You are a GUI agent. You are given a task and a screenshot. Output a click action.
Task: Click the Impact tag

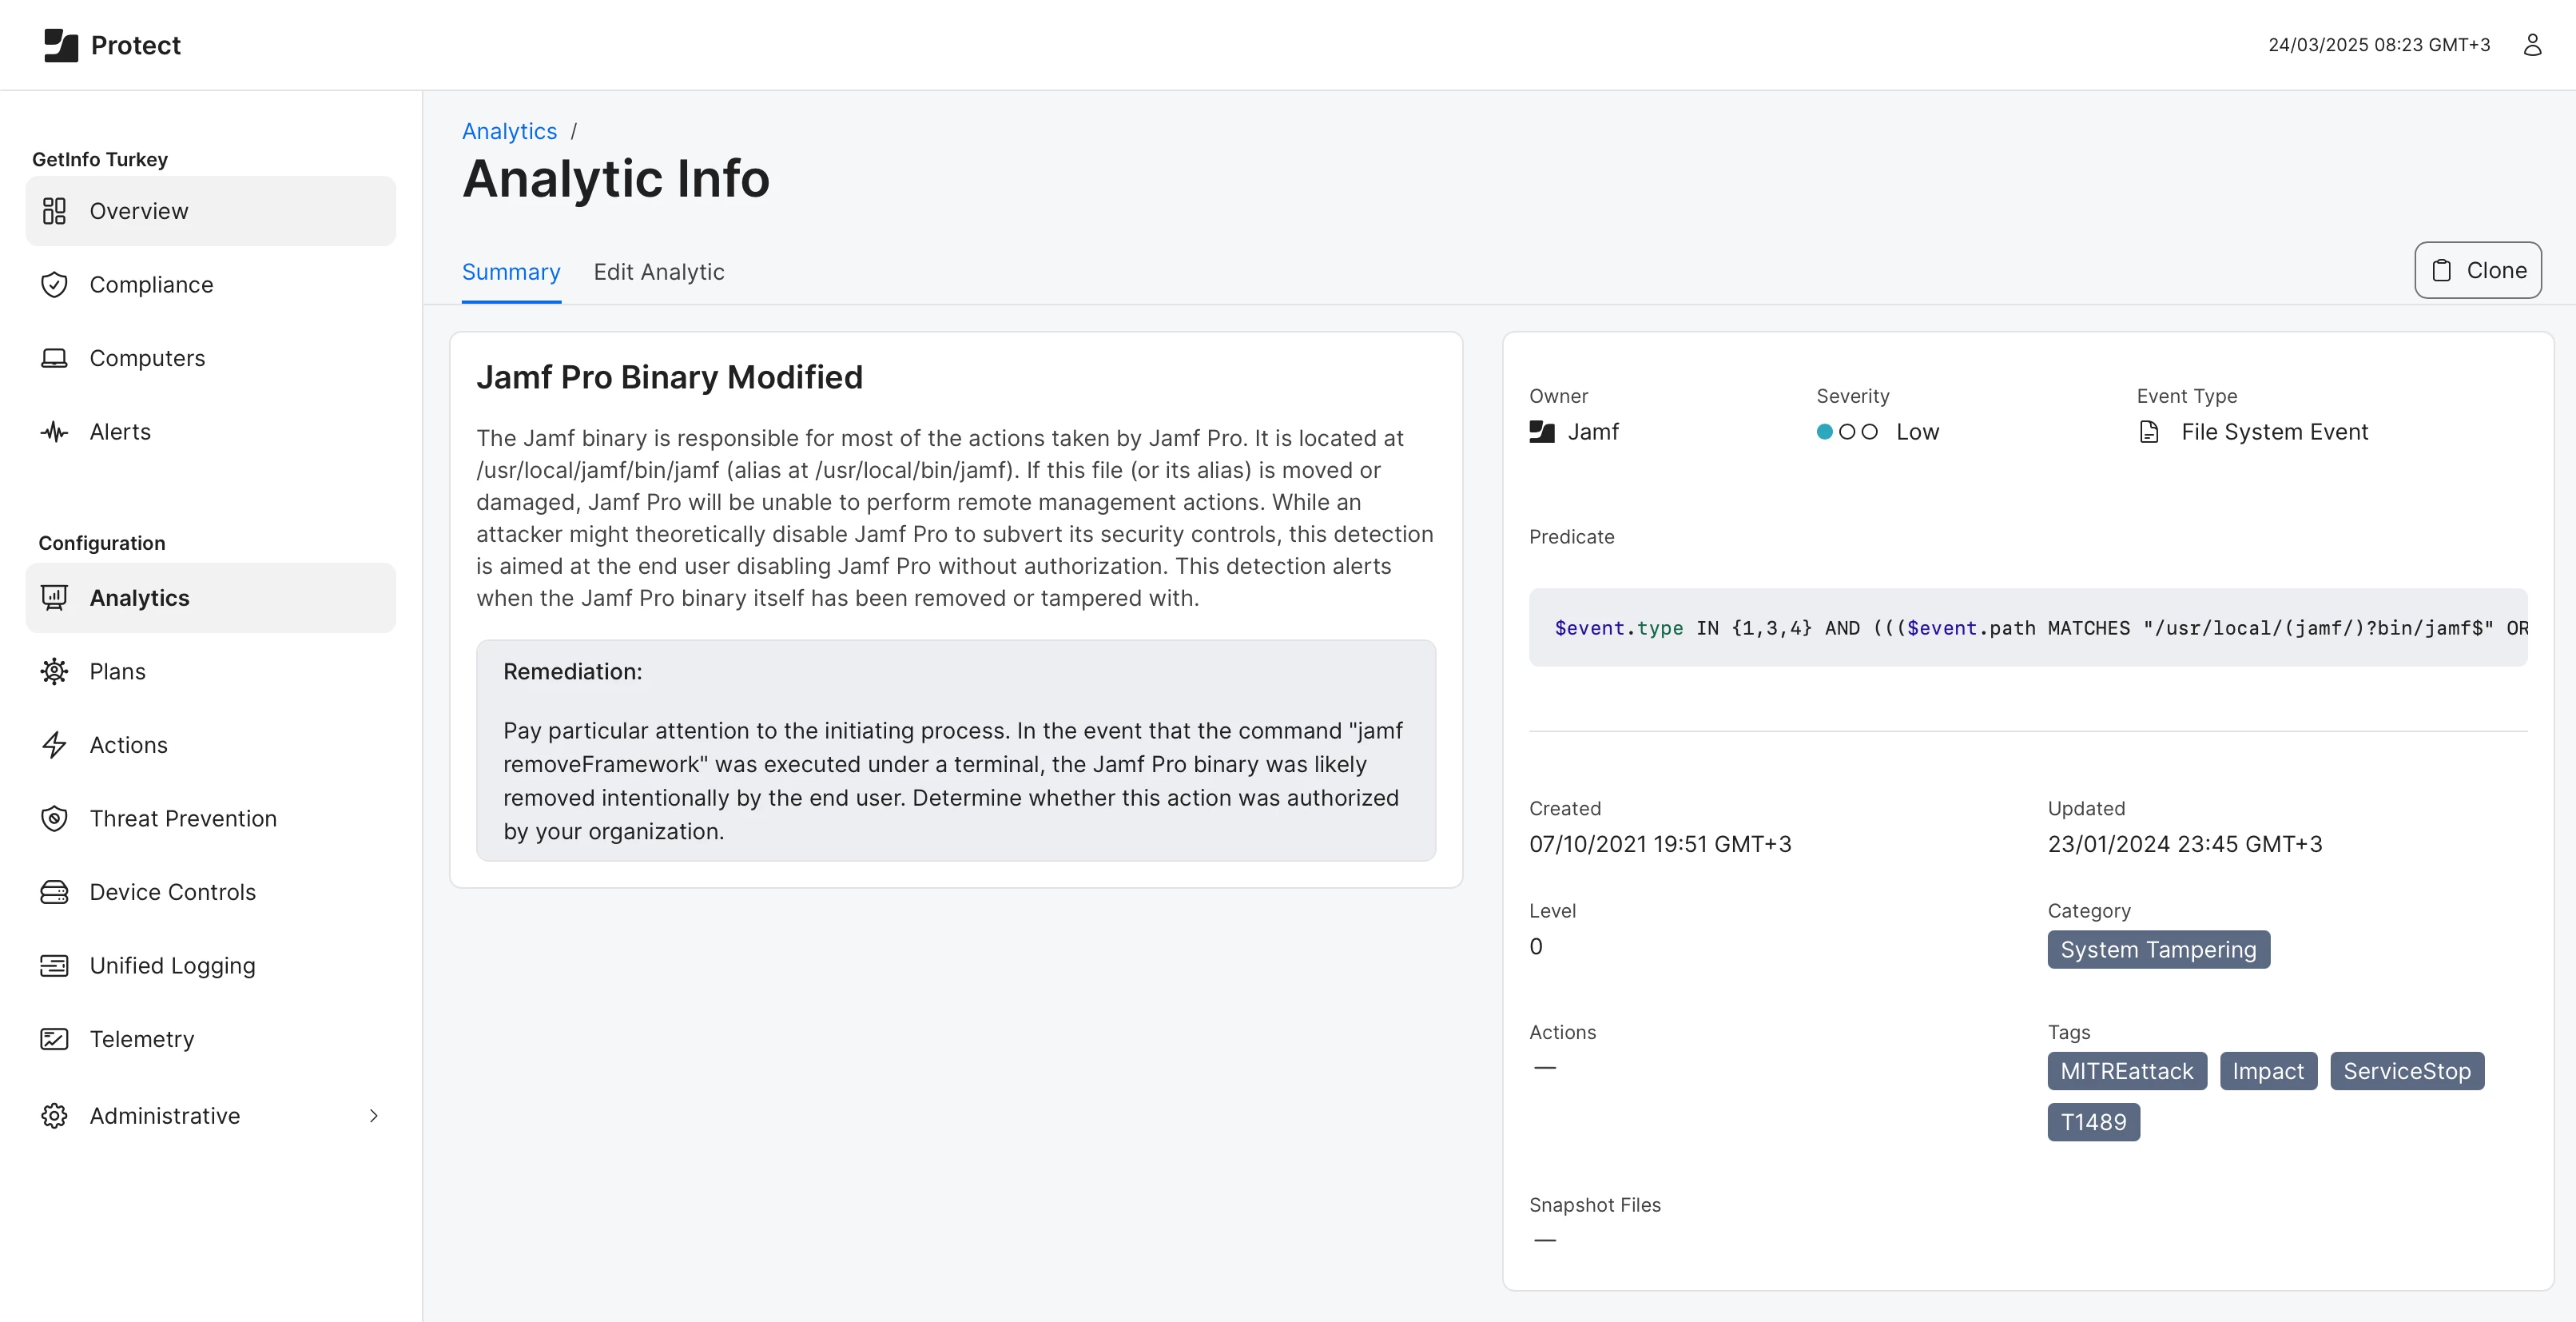click(x=2268, y=1071)
